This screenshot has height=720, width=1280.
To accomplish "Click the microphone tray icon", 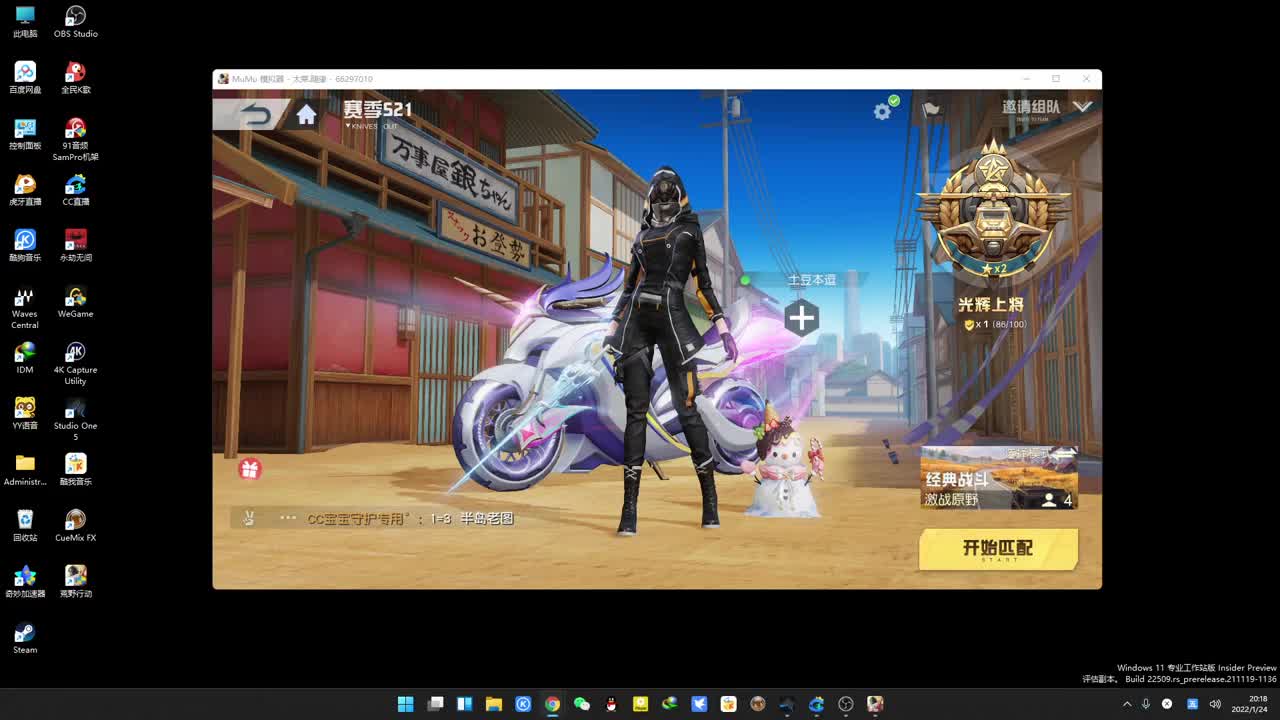I will pos(1146,704).
